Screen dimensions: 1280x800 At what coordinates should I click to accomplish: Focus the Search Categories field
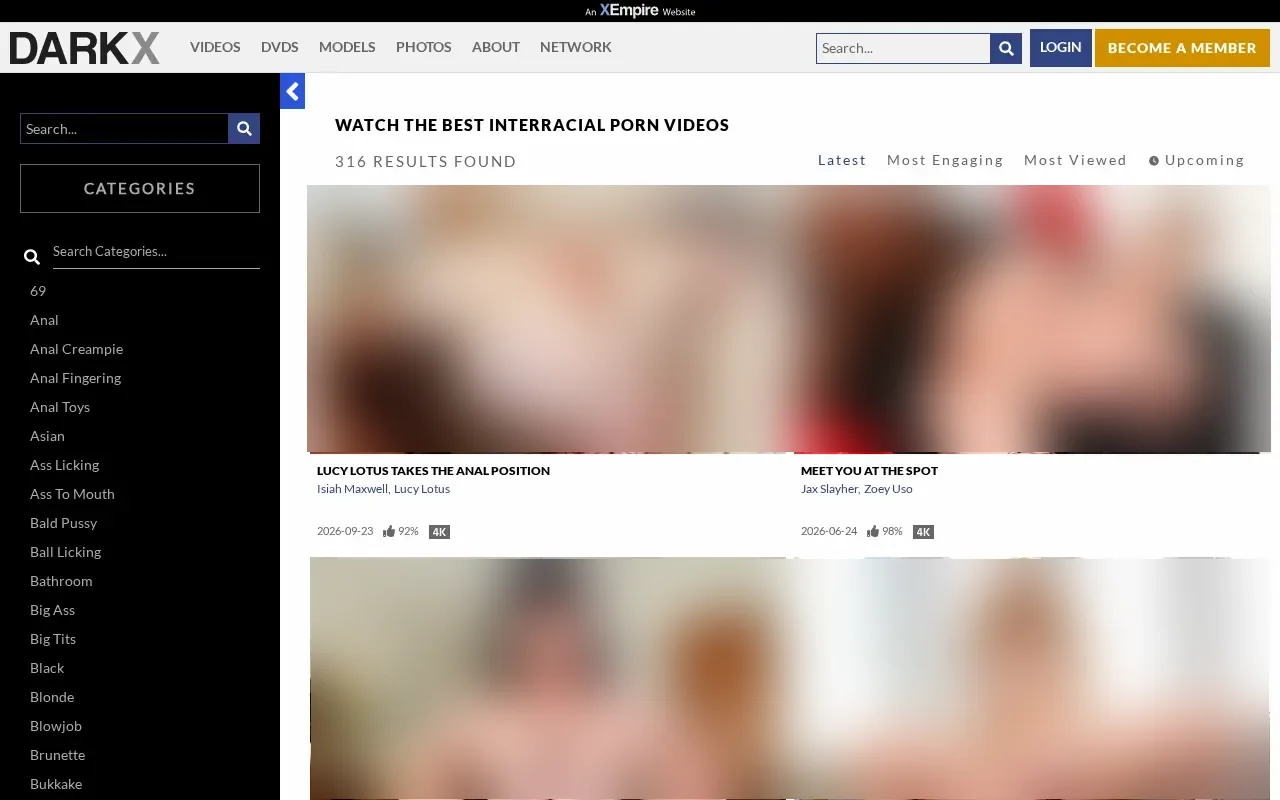(x=156, y=252)
